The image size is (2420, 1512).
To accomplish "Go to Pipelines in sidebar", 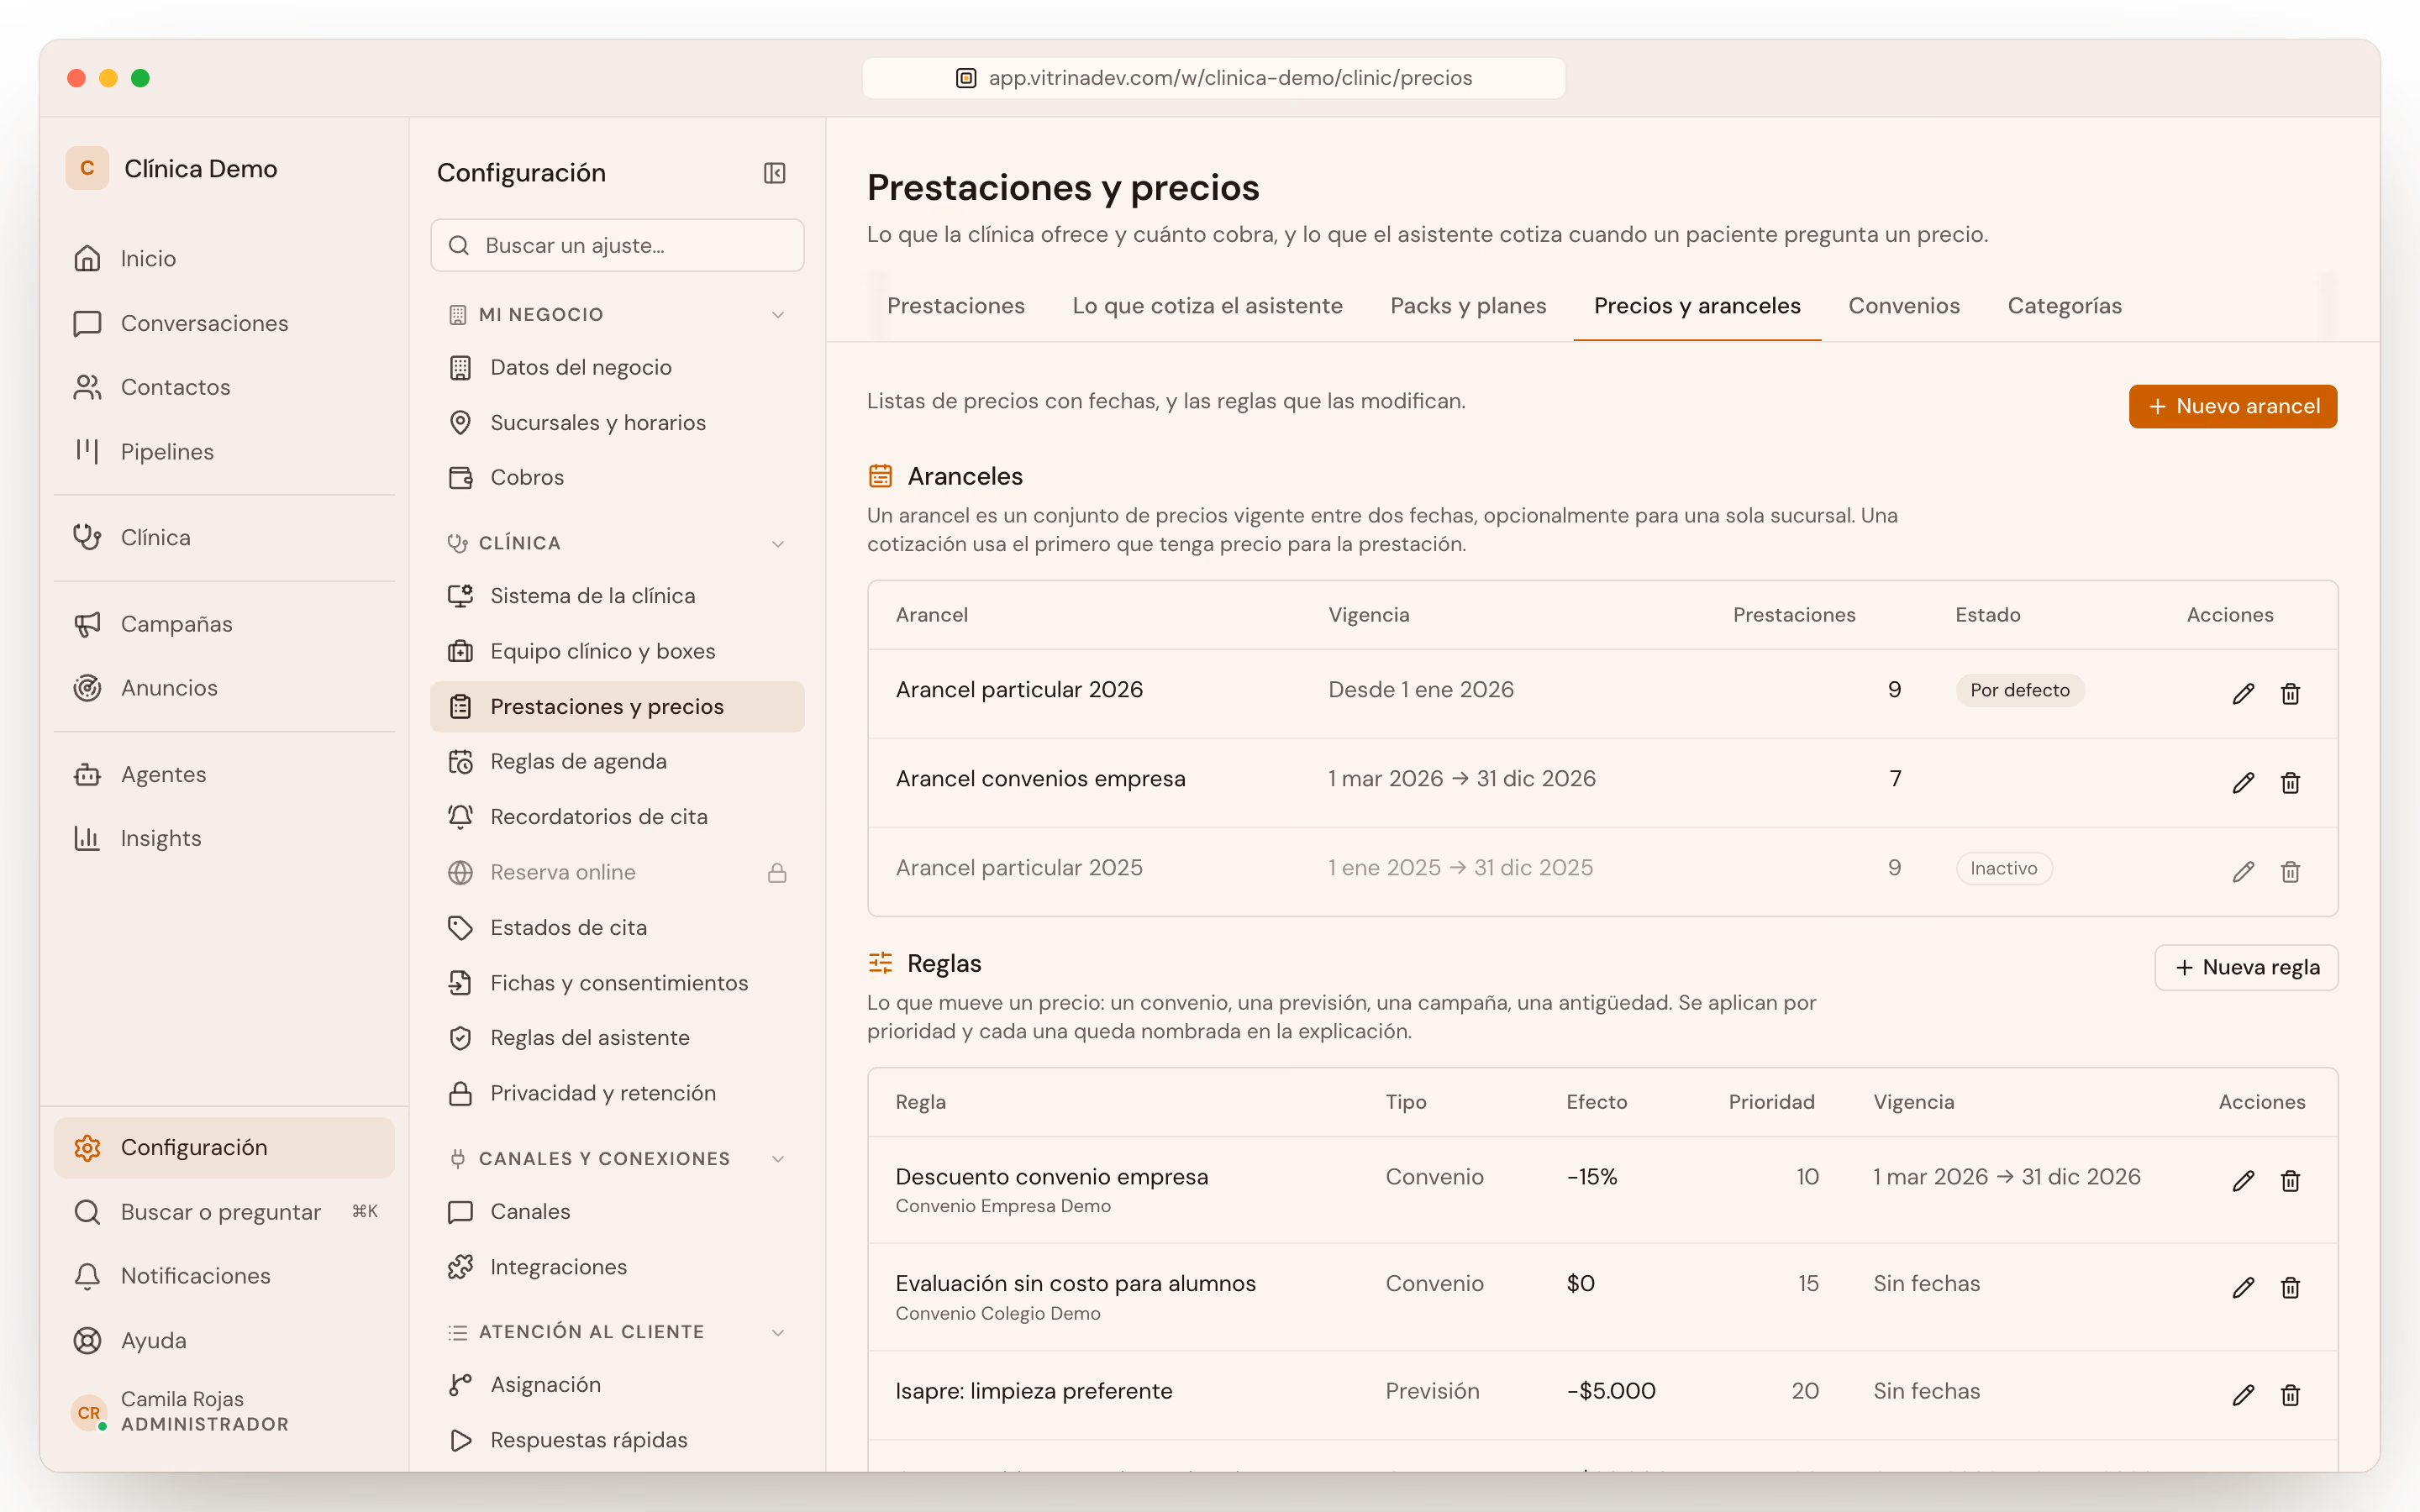I will [224, 451].
